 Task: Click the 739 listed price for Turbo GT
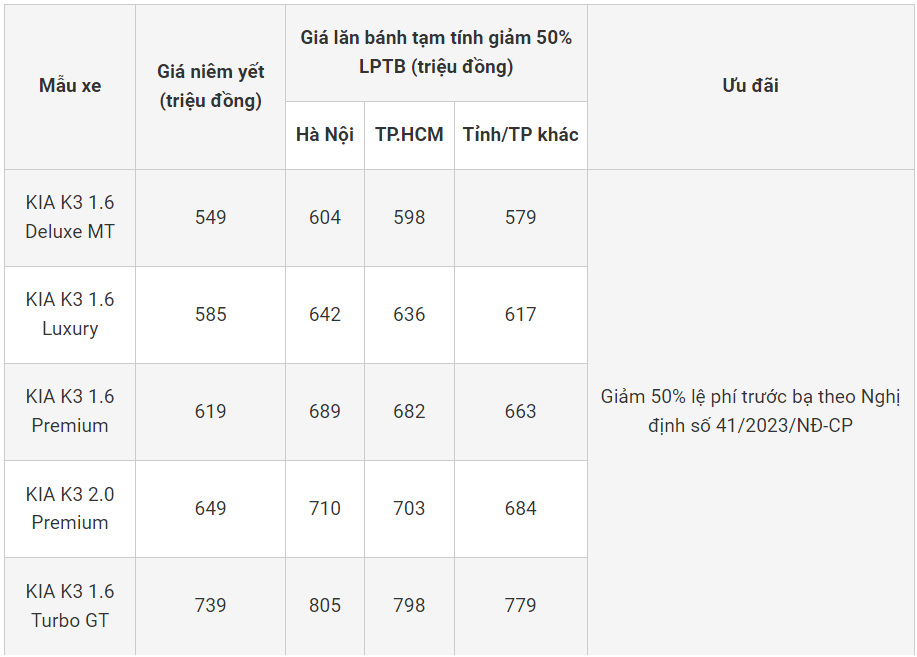tap(211, 605)
